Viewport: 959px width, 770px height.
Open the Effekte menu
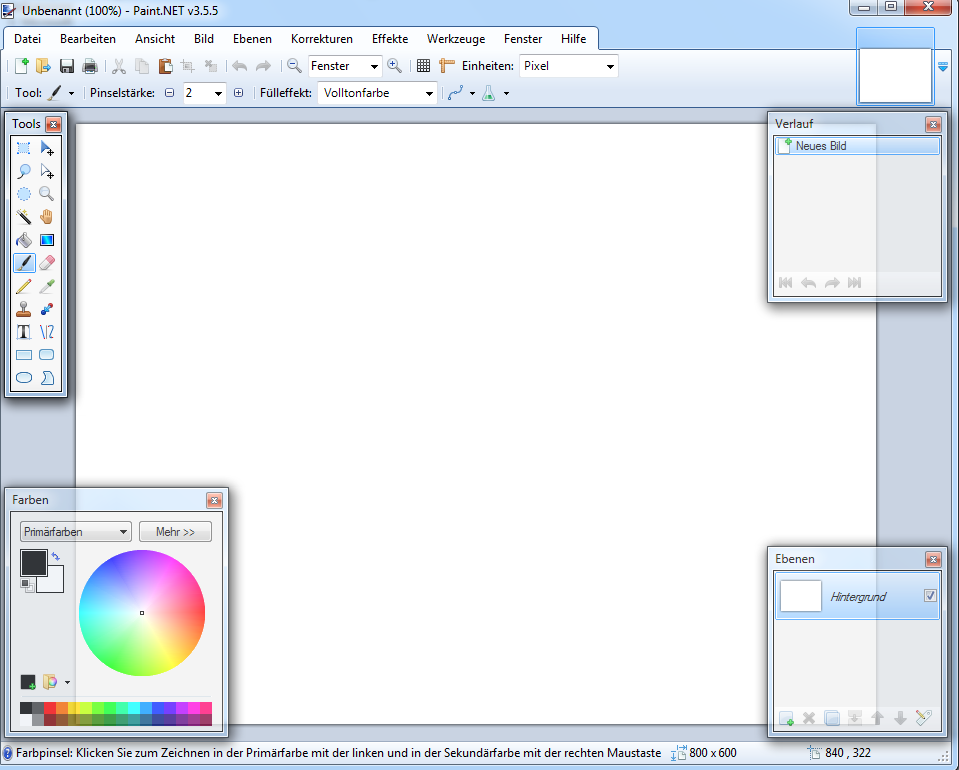point(389,39)
